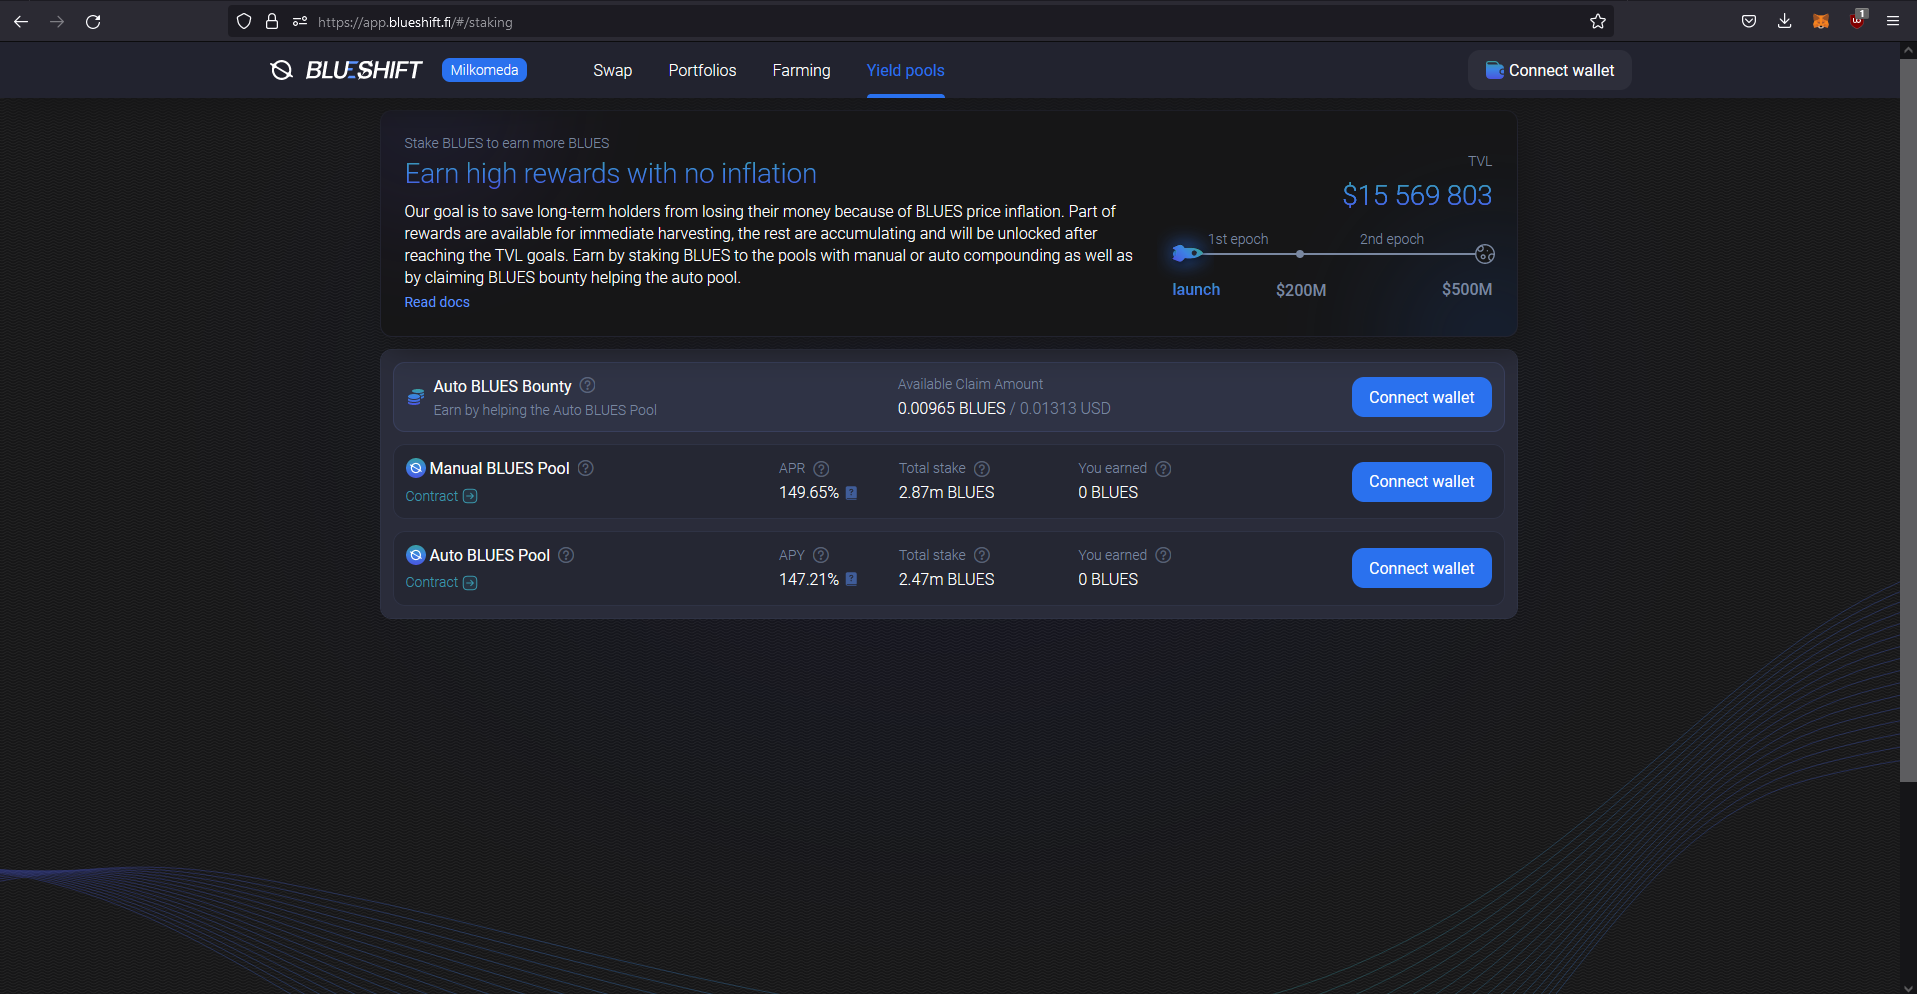Open the Swap tab
This screenshot has height=994, width=1917.
612,70
